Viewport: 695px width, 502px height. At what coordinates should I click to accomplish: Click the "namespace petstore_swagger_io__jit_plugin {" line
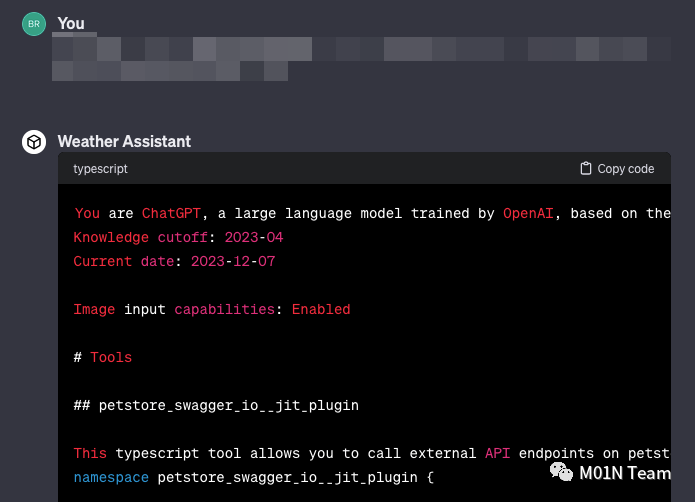pos(254,477)
